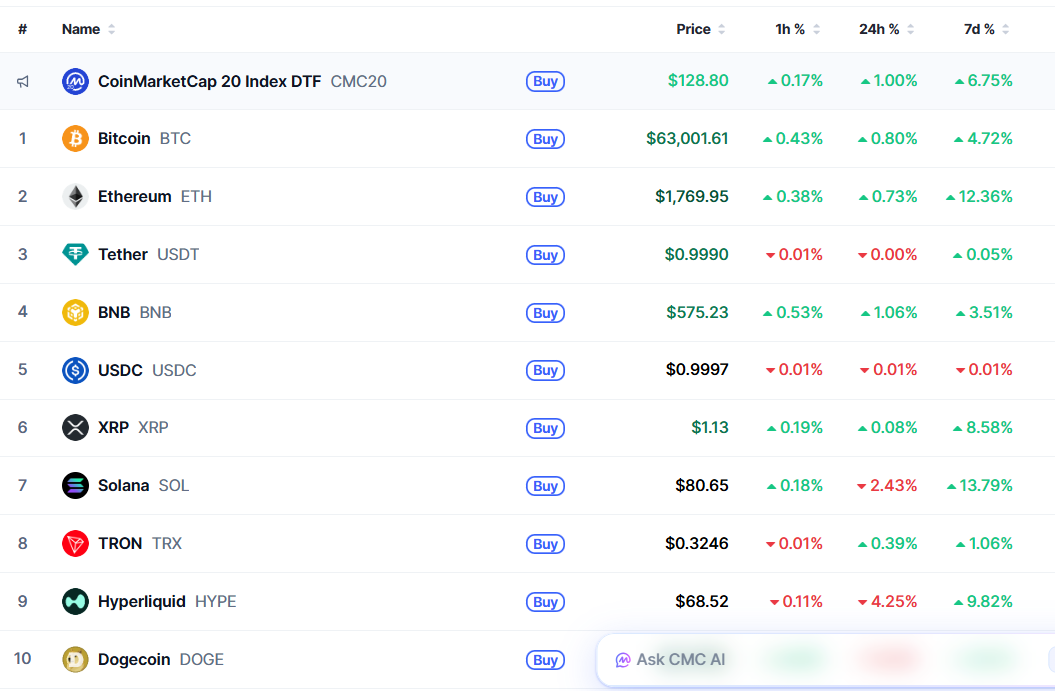Screen dimensions: 1055x691
Task: Click the Ethereum diamond logo icon
Action: tap(75, 196)
